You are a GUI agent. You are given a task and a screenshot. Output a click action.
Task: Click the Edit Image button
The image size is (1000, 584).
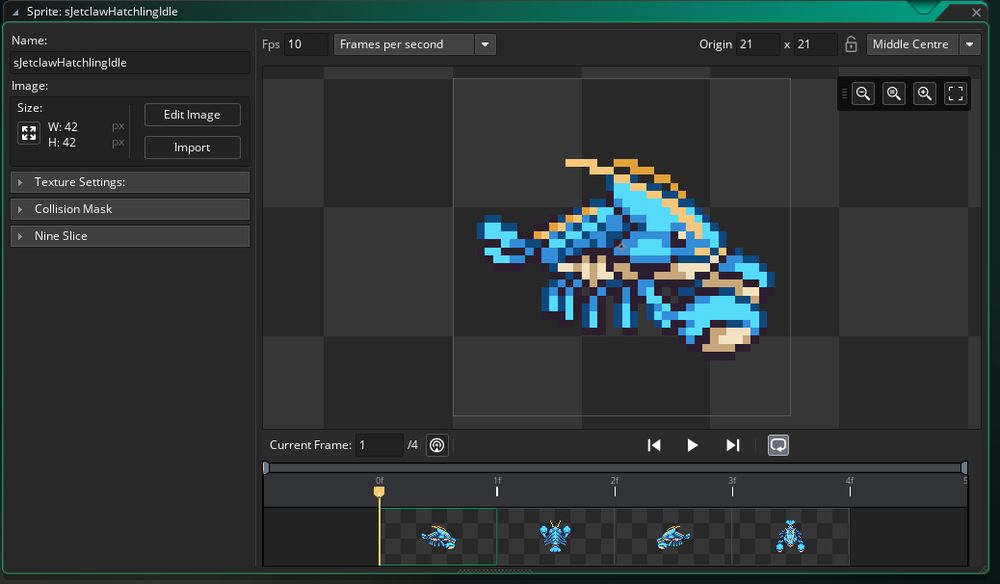coord(193,115)
